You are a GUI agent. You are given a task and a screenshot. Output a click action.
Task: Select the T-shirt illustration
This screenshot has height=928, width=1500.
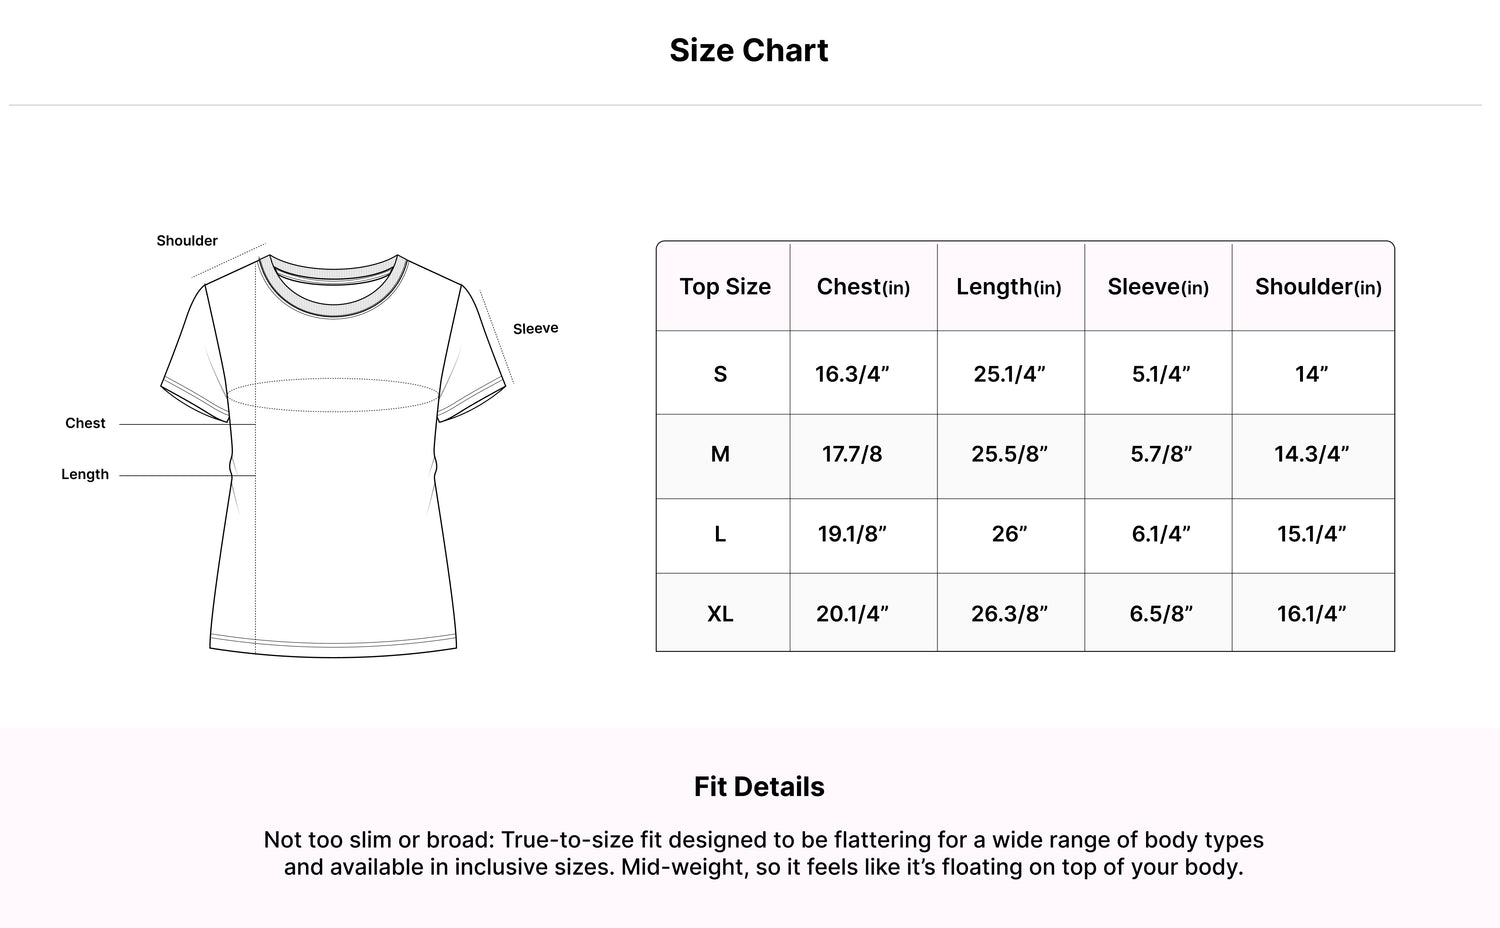(x=335, y=455)
